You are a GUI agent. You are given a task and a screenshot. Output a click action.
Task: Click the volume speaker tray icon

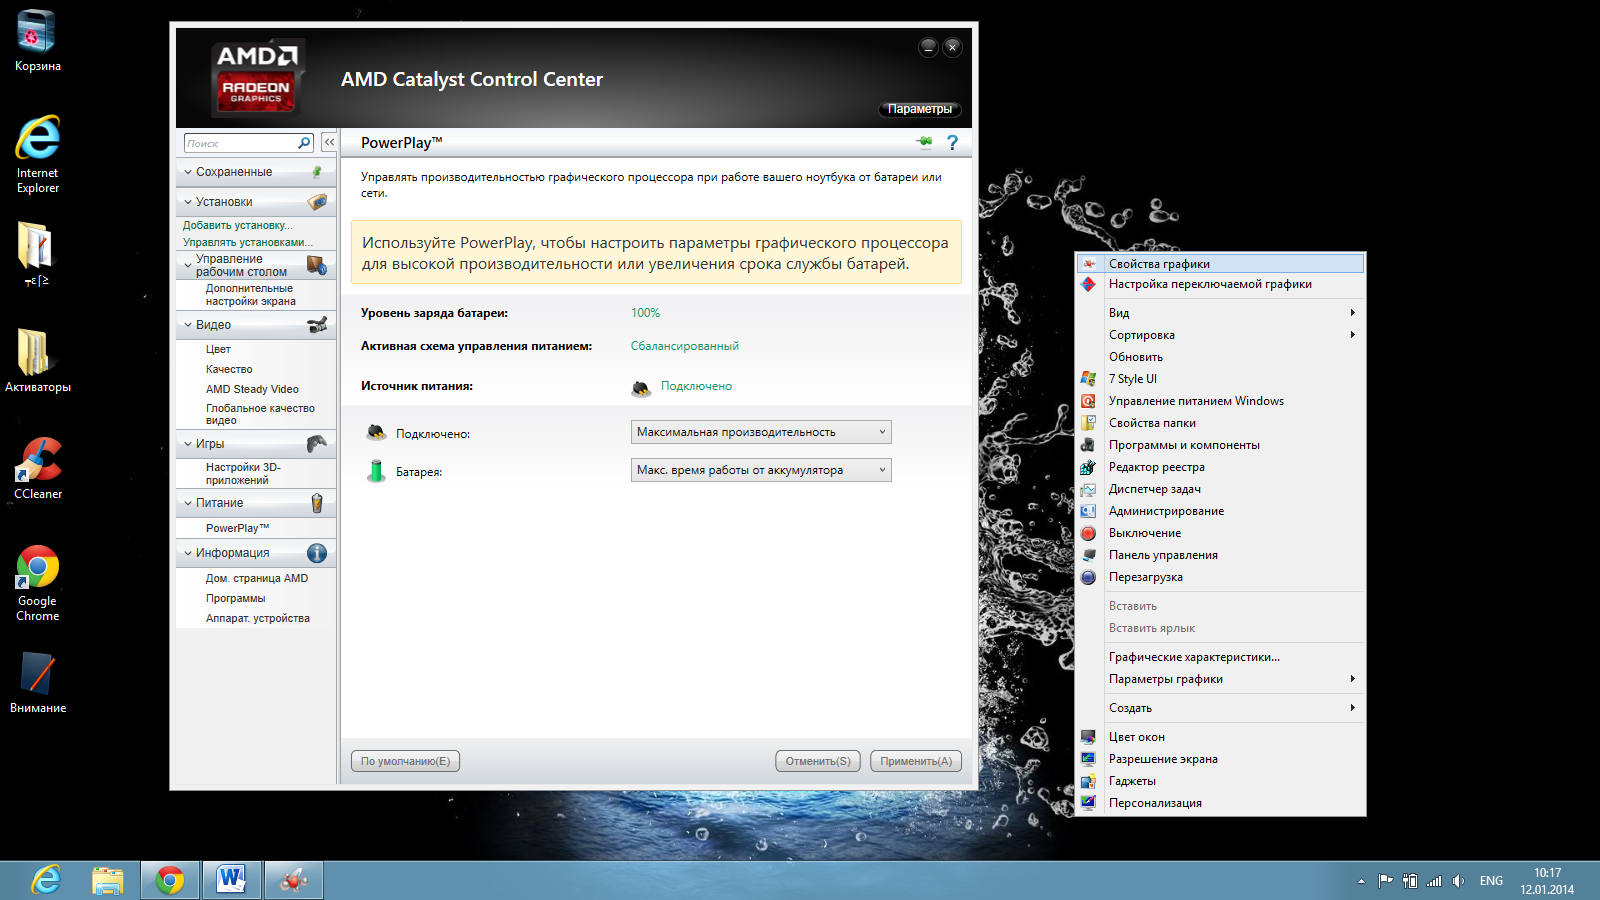pos(1458,881)
